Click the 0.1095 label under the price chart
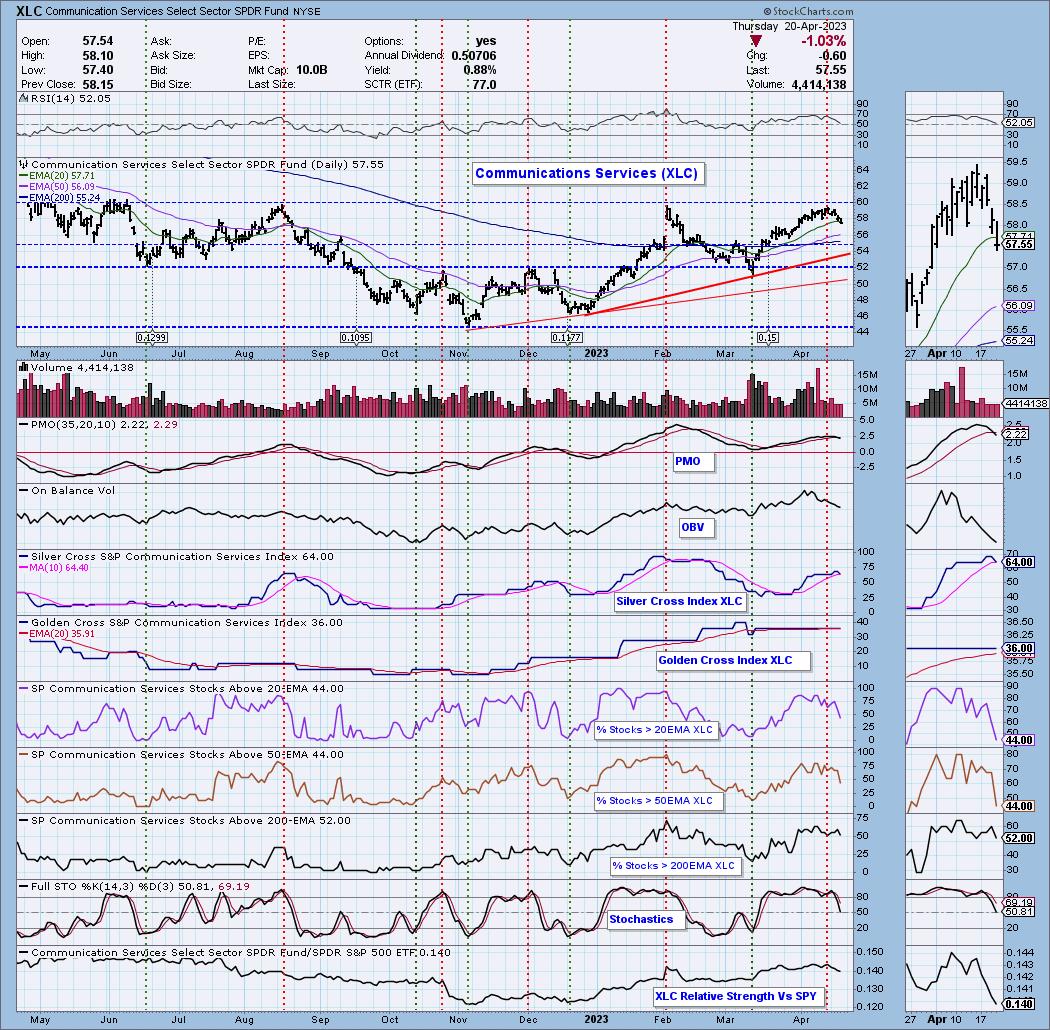Viewport: 1050px width, 1030px height. tap(356, 338)
